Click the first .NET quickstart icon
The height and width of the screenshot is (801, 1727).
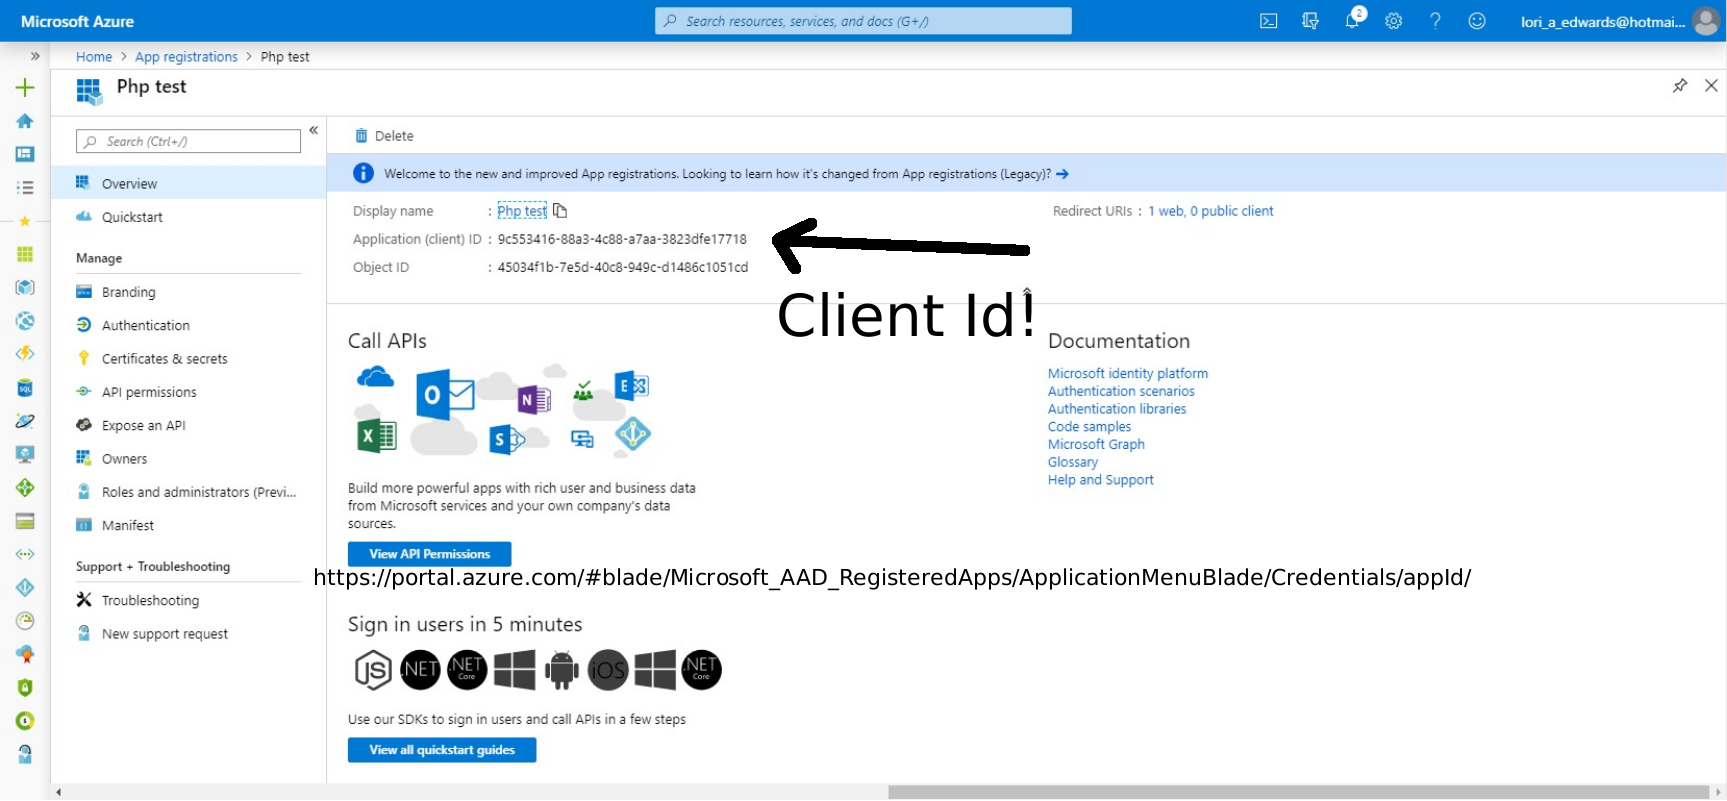click(420, 669)
